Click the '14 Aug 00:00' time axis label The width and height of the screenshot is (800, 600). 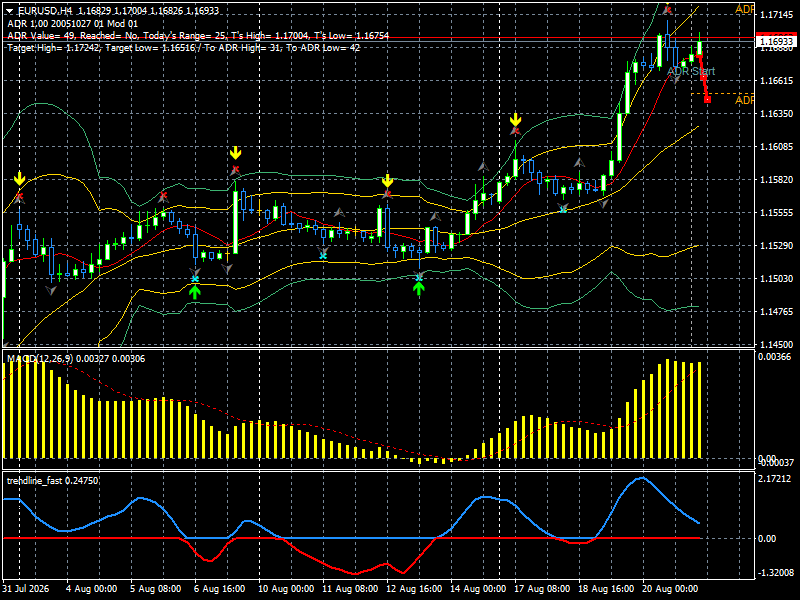pos(478,589)
